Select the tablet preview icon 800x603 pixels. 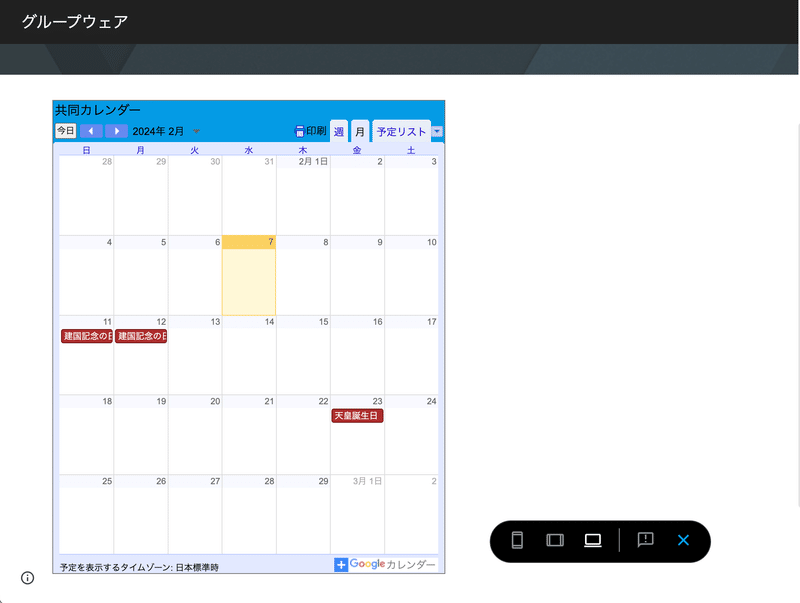pos(555,540)
